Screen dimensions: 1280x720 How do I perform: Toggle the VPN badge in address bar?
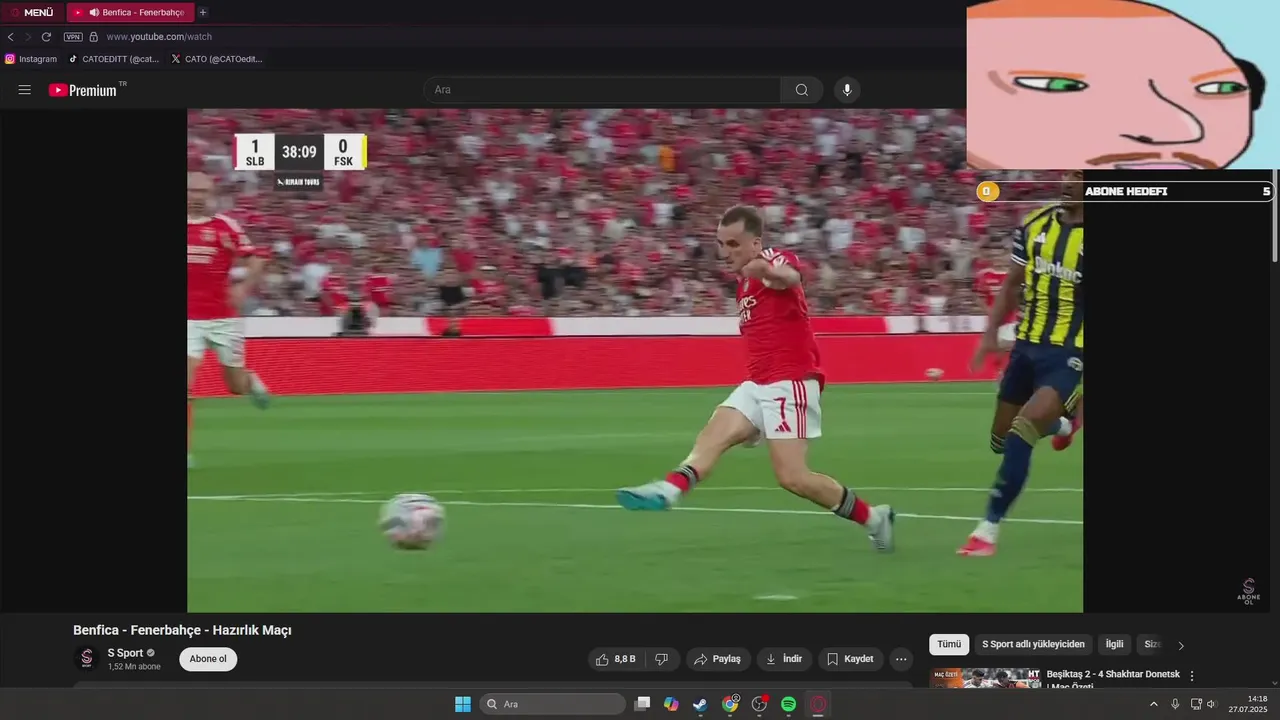[73, 37]
